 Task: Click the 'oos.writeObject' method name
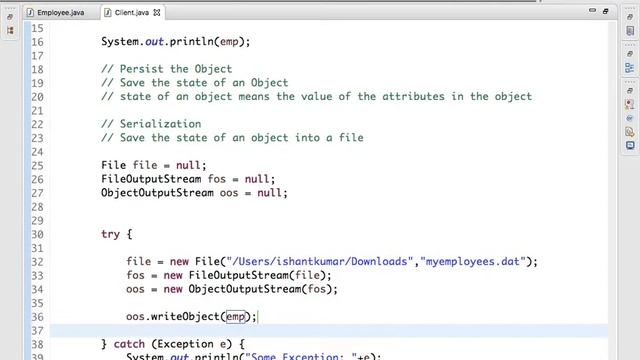point(173,317)
